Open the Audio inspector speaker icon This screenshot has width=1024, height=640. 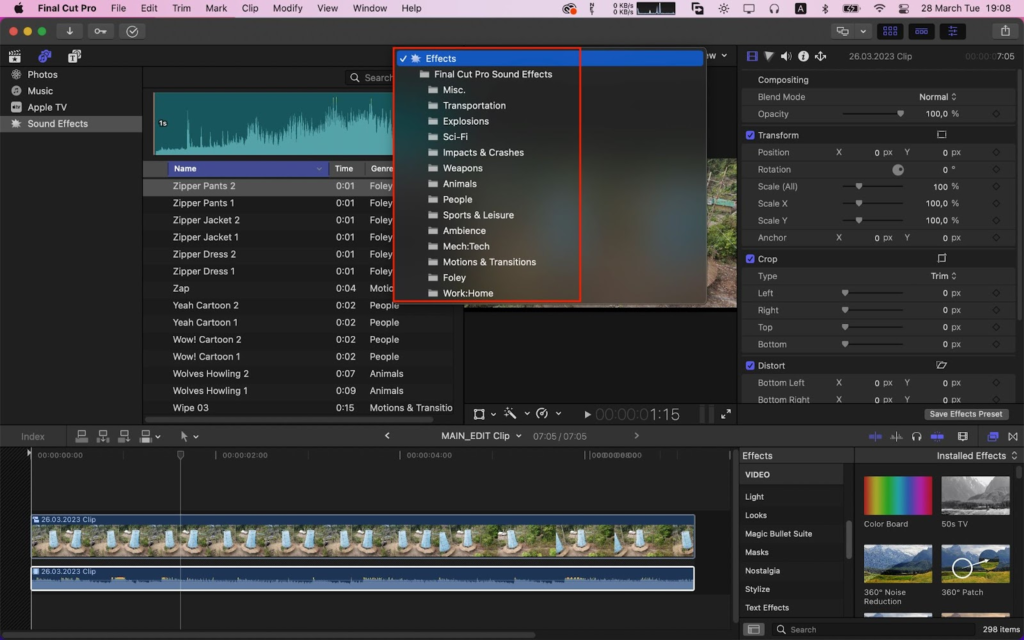point(786,57)
